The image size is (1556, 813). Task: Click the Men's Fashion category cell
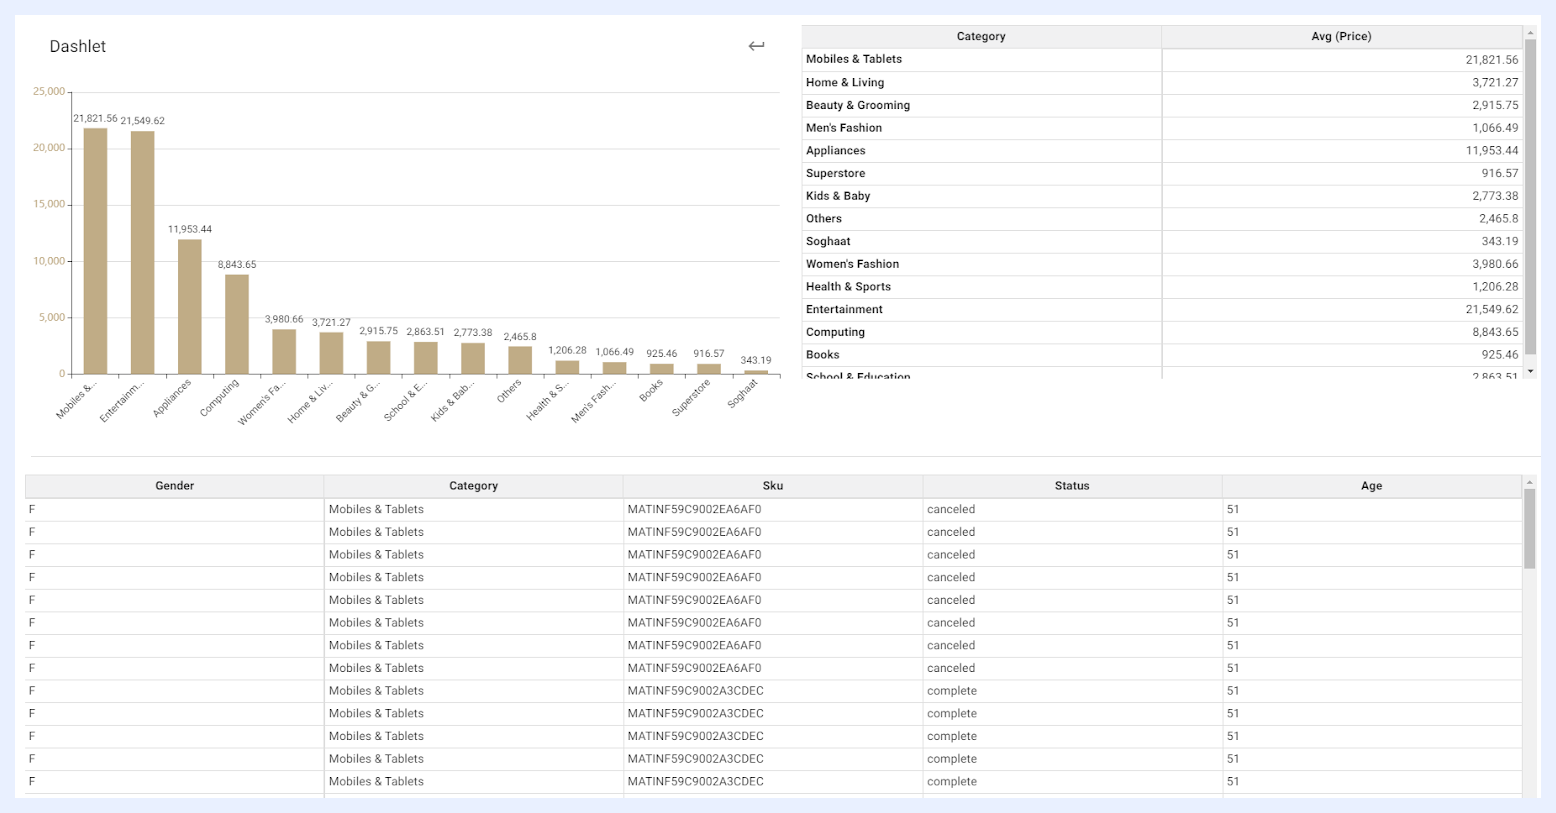point(981,128)
